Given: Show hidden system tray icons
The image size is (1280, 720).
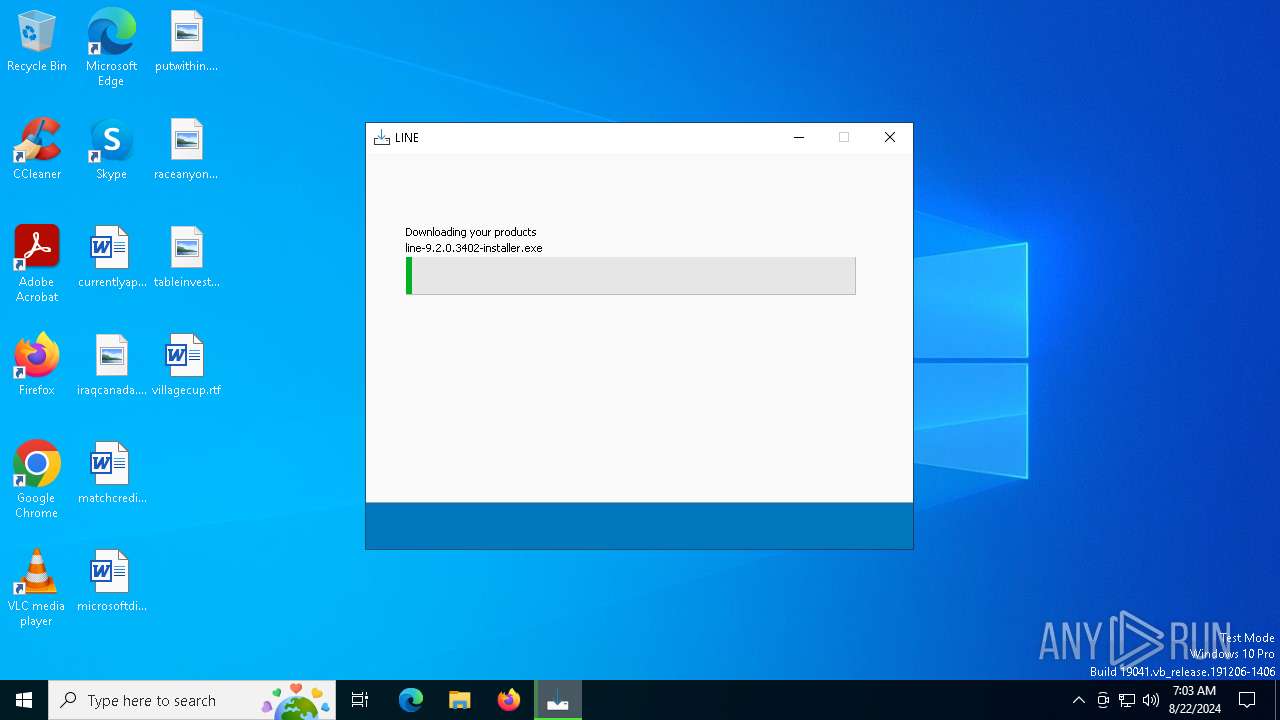Looking at the screenshot, I should 1078,700.
